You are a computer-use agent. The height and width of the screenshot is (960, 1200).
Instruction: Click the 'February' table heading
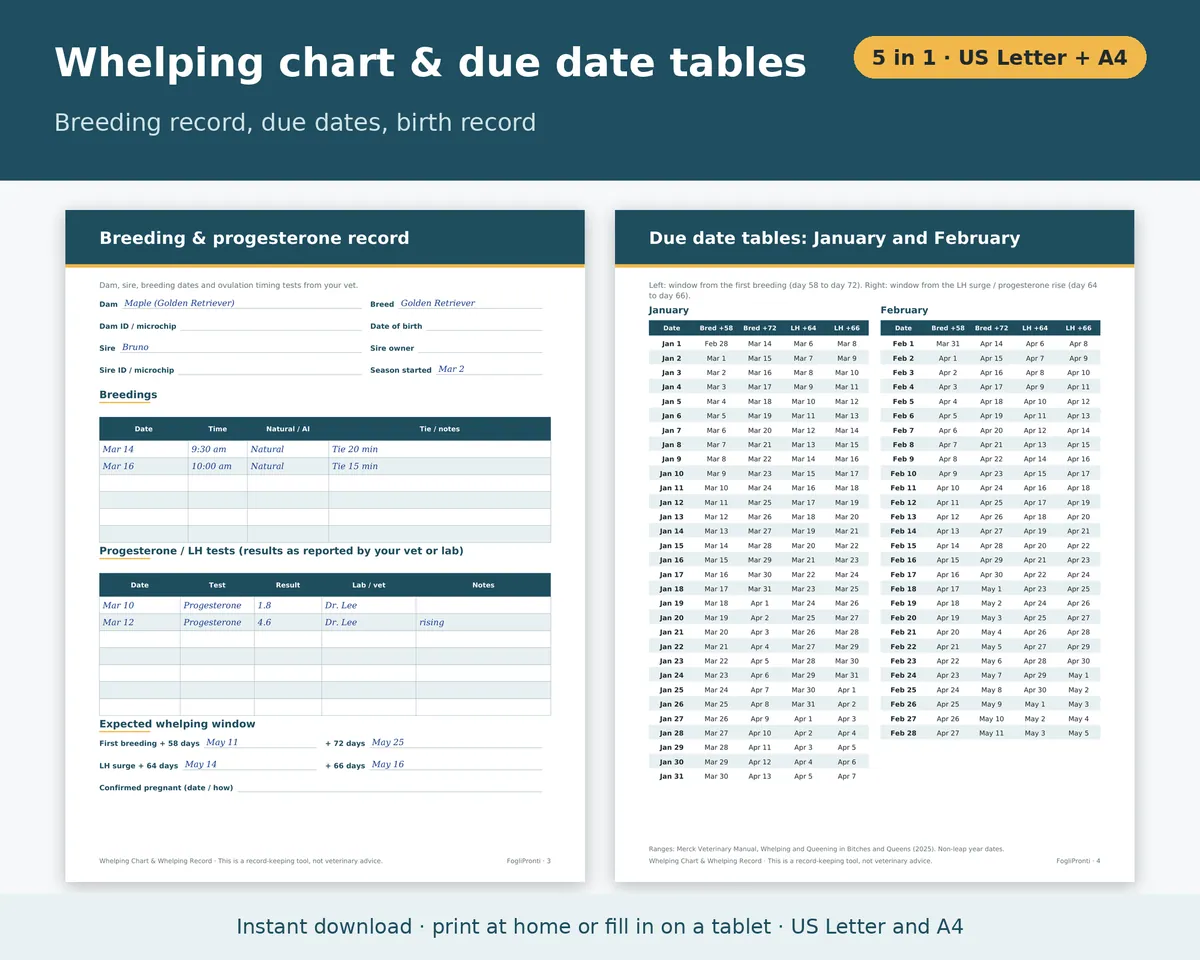pyautogui.click(x=904, y=311)
